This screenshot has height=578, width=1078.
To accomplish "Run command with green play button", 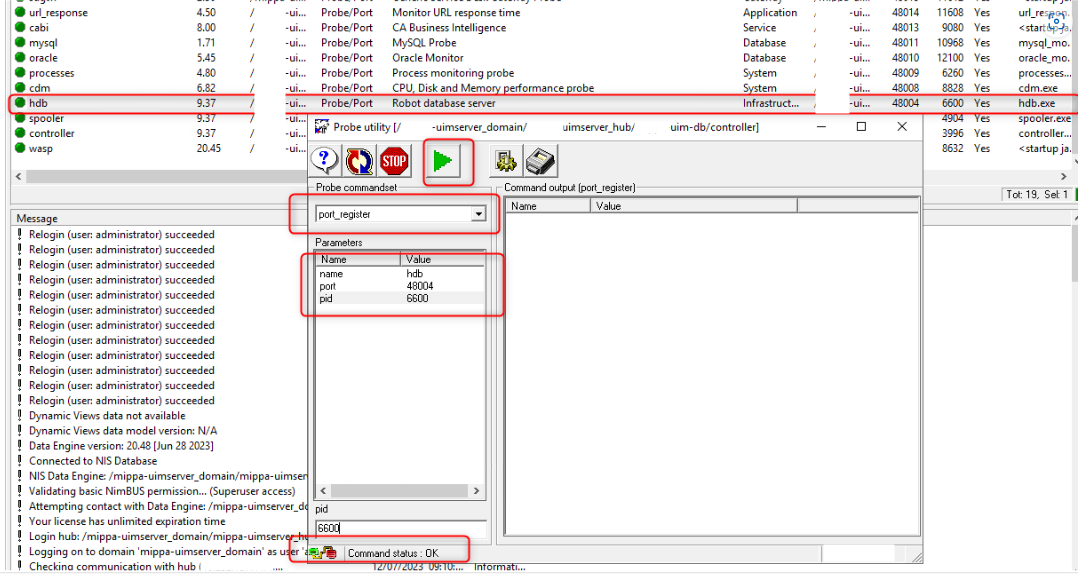I will point(443,162).
